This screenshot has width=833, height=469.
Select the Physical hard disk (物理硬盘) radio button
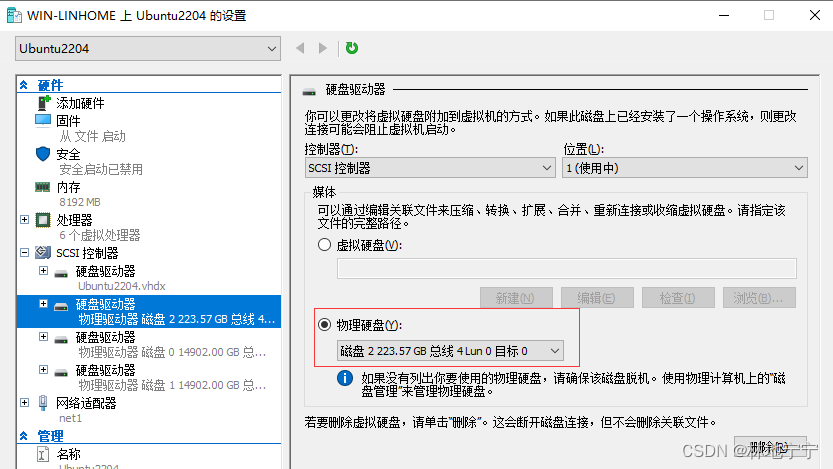click(325, 325)
